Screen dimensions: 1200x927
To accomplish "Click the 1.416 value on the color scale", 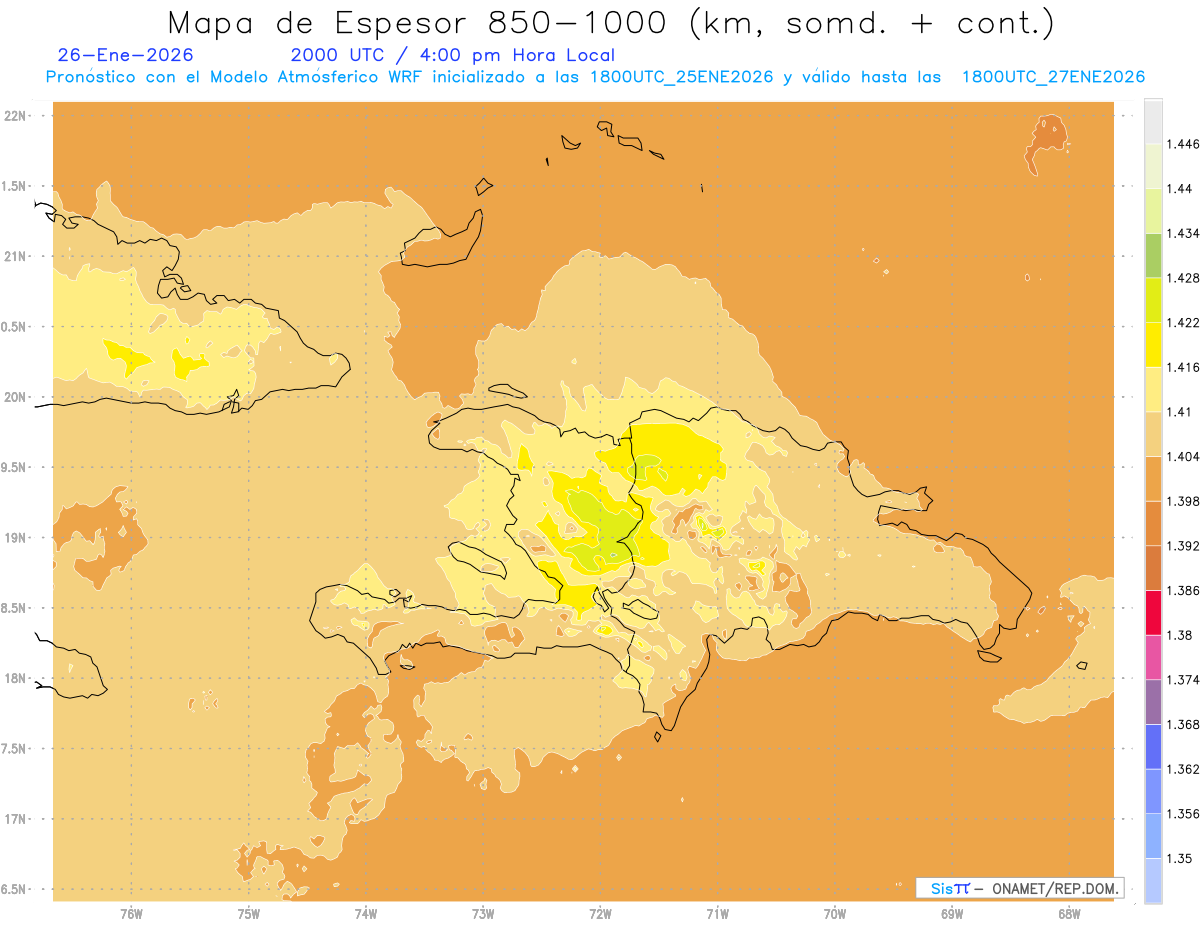I will [1183, 368].
